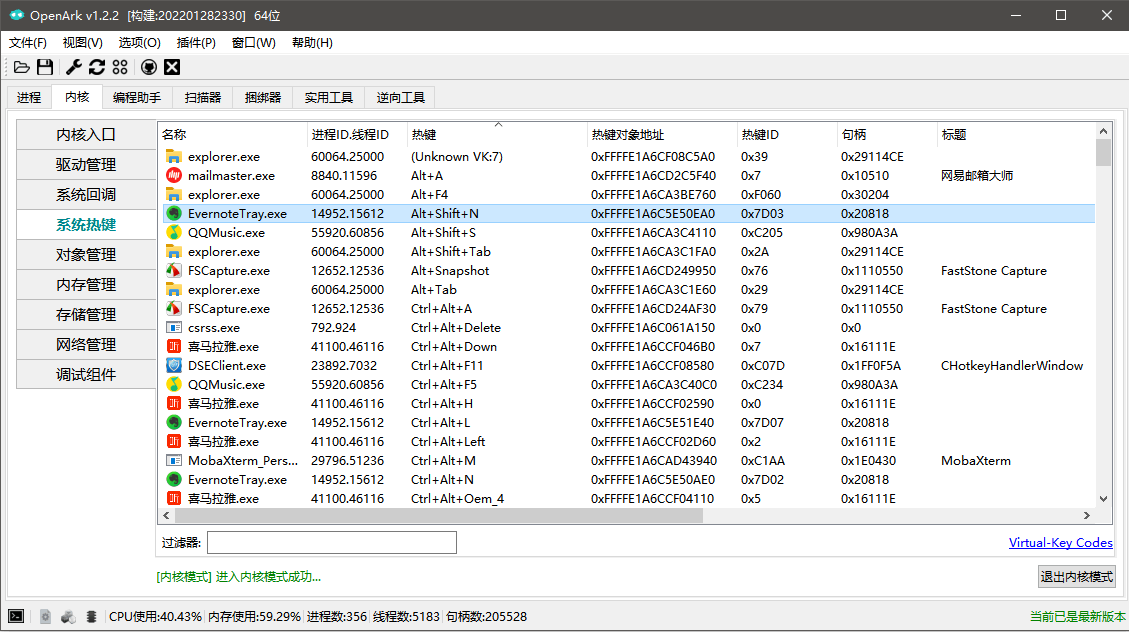Select 系统回调 in the sidebar
The image size is (1129, 632).
click(86, 194)
